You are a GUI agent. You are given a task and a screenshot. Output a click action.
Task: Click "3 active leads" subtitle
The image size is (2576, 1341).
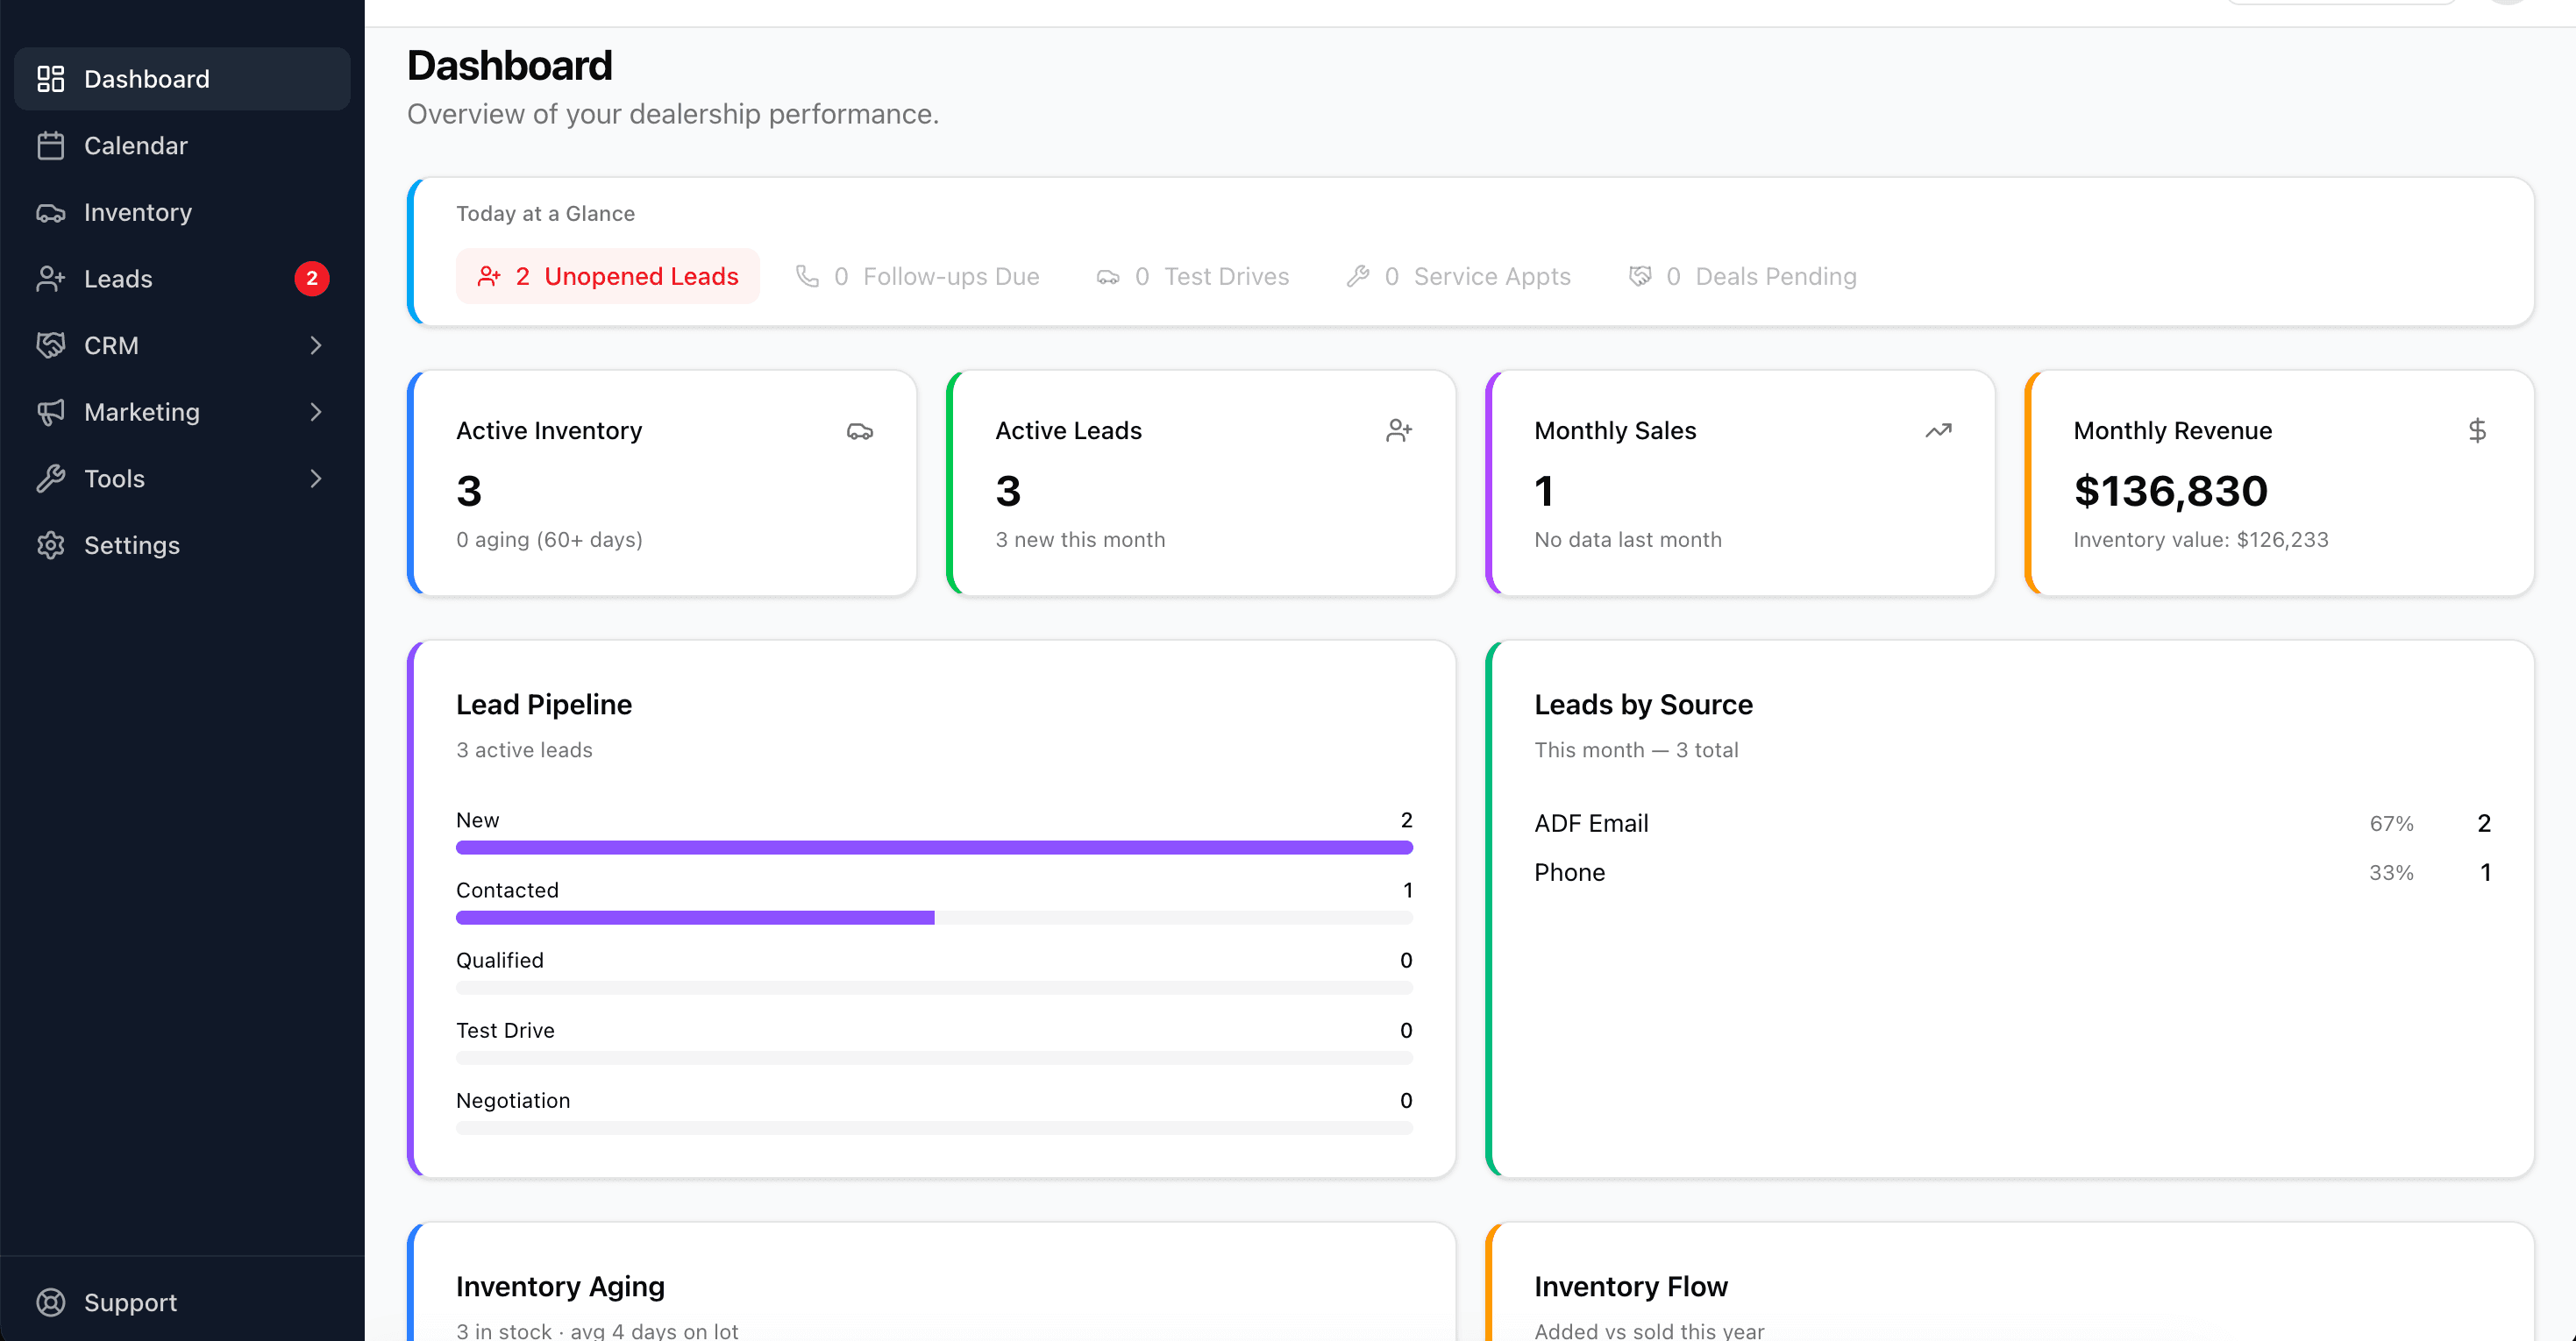[x=524, y=750]
